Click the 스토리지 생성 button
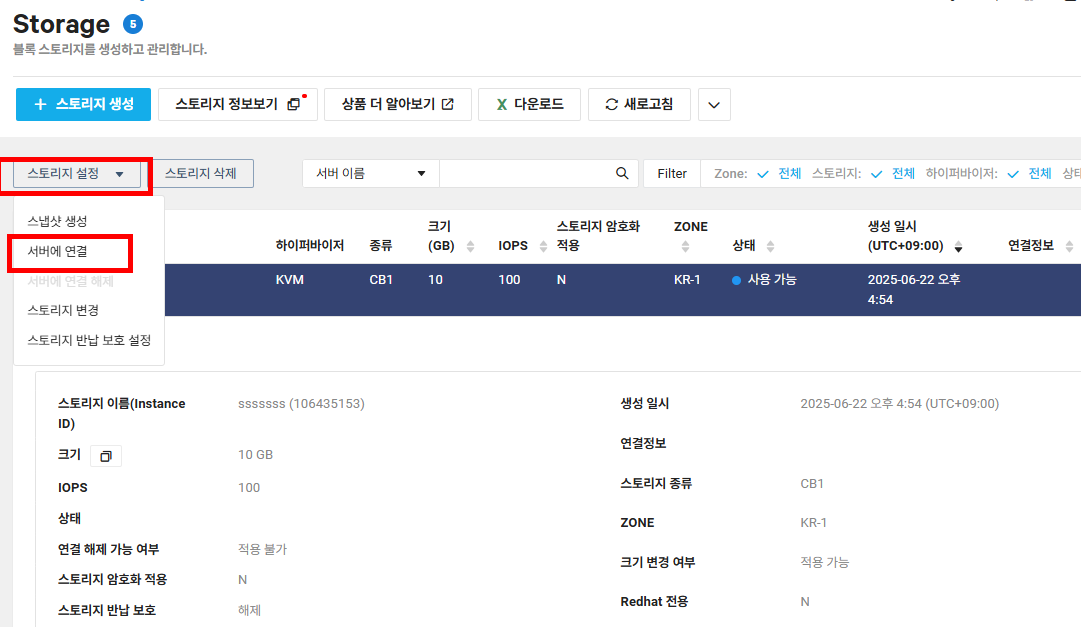Image resolution: width=1081 pixels, height=627 pixels. [x=83, y=104]
